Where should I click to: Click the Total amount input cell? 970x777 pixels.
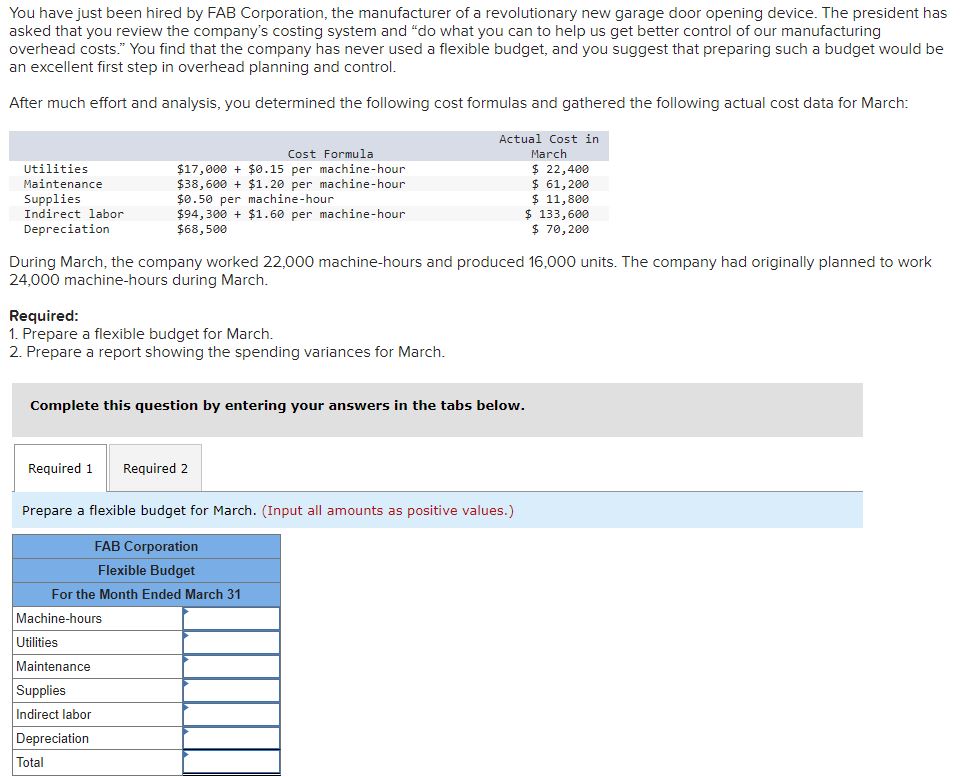click(231, 762)
